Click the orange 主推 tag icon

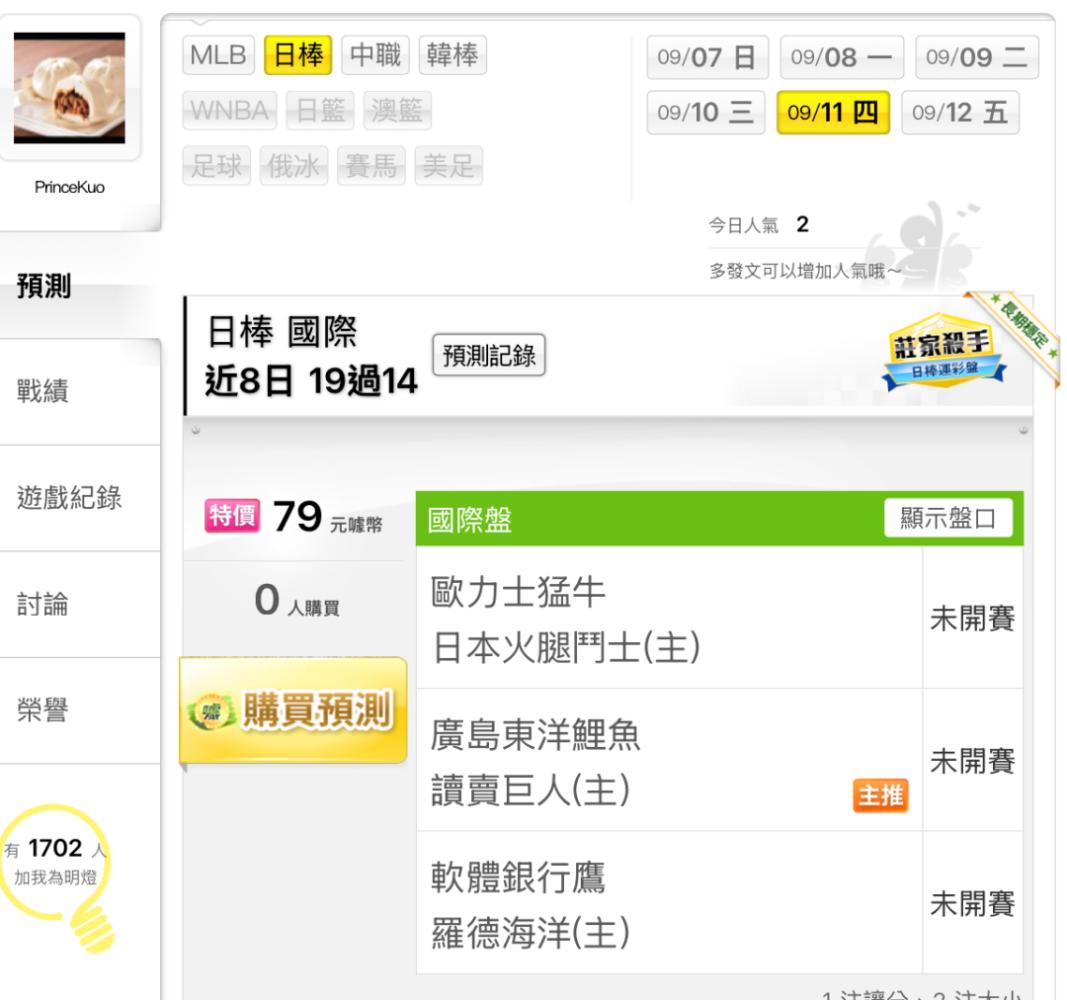point(880,795)
